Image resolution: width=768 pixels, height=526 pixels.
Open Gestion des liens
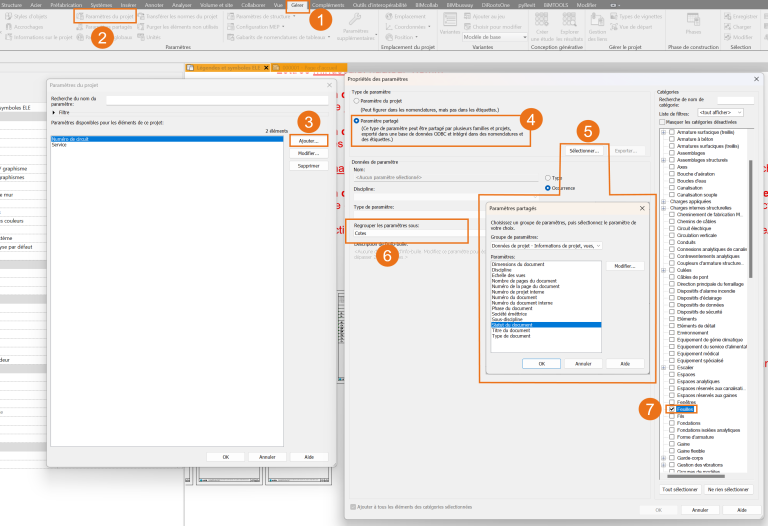click(597, 26)
